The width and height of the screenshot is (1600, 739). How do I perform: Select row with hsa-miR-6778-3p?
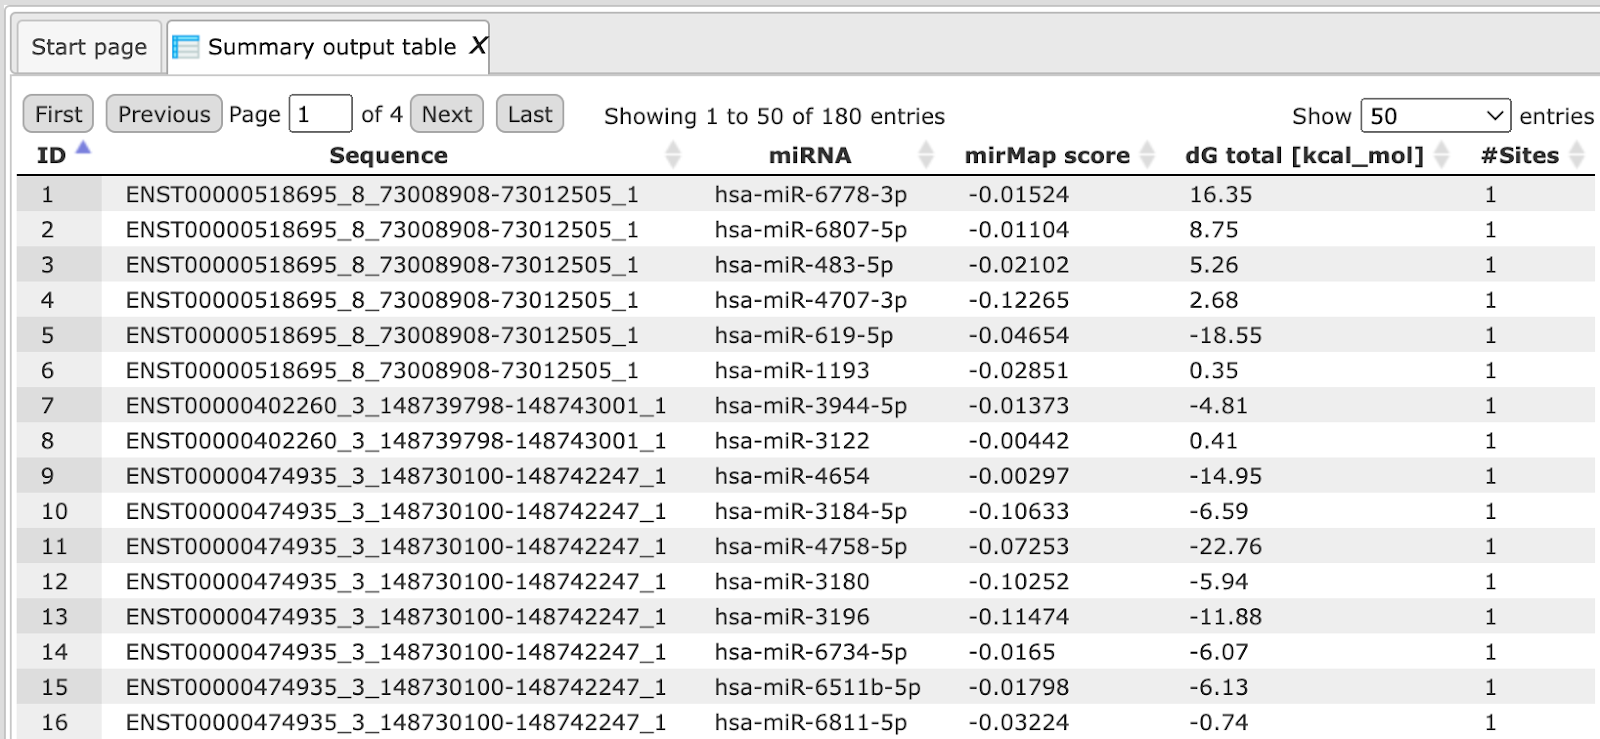(806, 194)
